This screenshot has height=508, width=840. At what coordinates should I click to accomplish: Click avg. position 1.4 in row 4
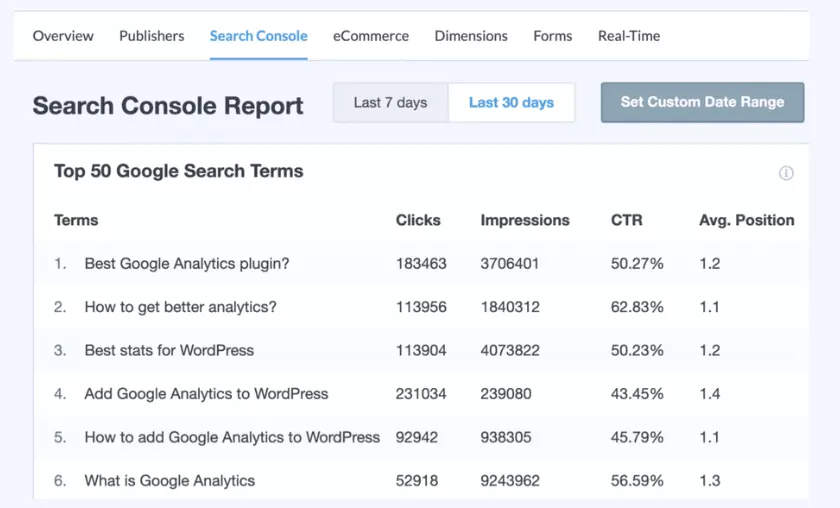(x=710, y=394)
